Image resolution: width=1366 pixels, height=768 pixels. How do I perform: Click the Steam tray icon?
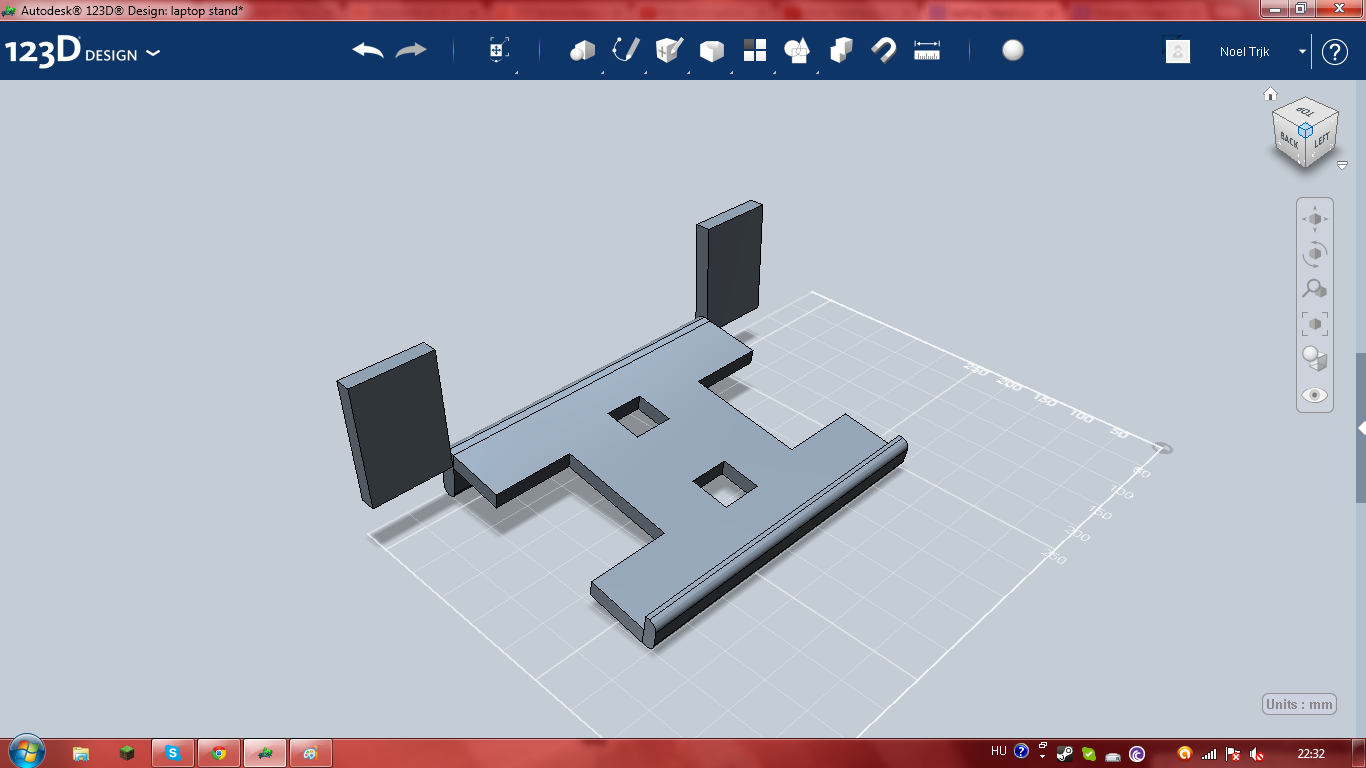tap(1066, 753)
